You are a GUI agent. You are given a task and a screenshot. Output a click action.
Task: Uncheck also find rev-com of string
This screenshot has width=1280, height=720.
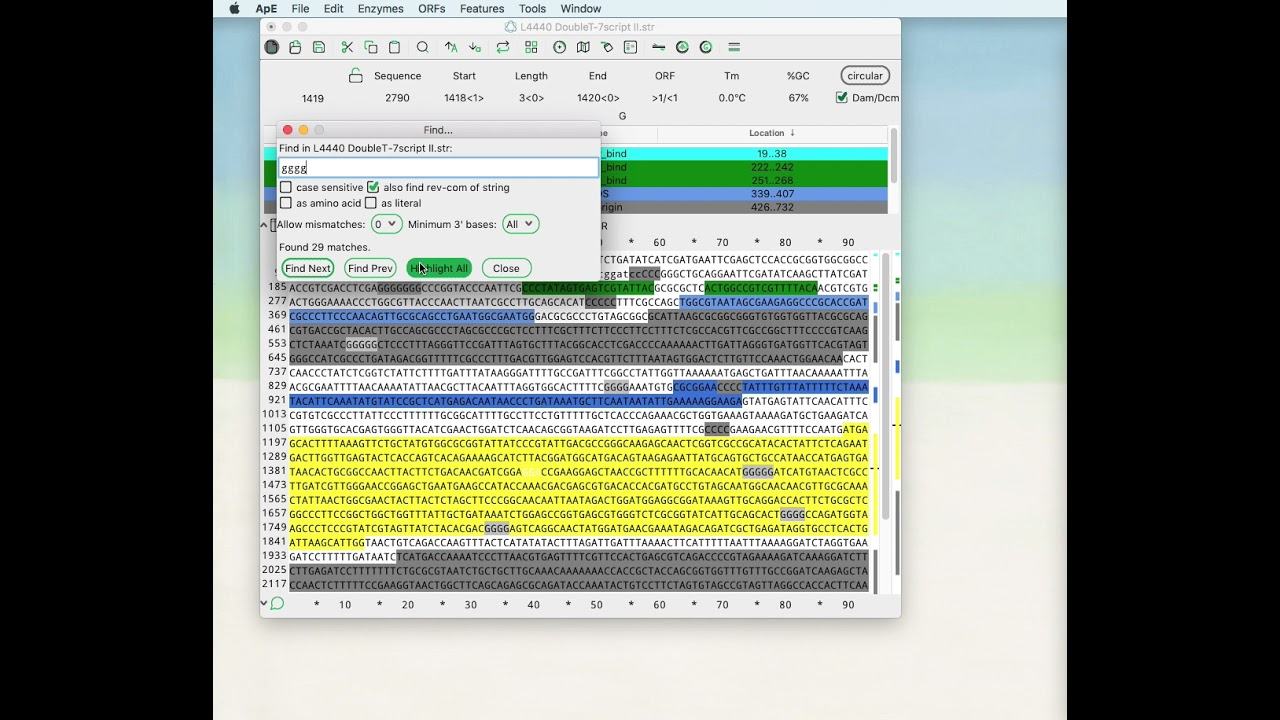coord(373,187)
